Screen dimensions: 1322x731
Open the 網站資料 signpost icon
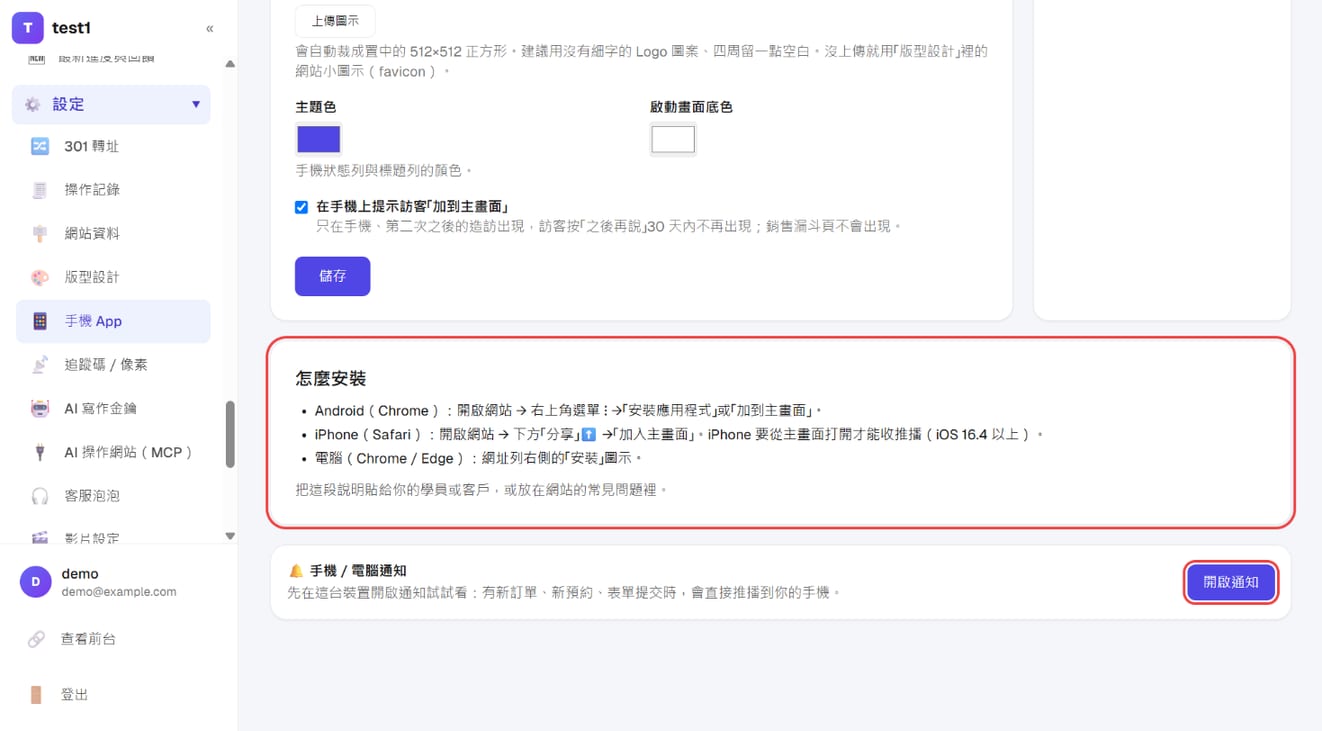click(40, 234)
